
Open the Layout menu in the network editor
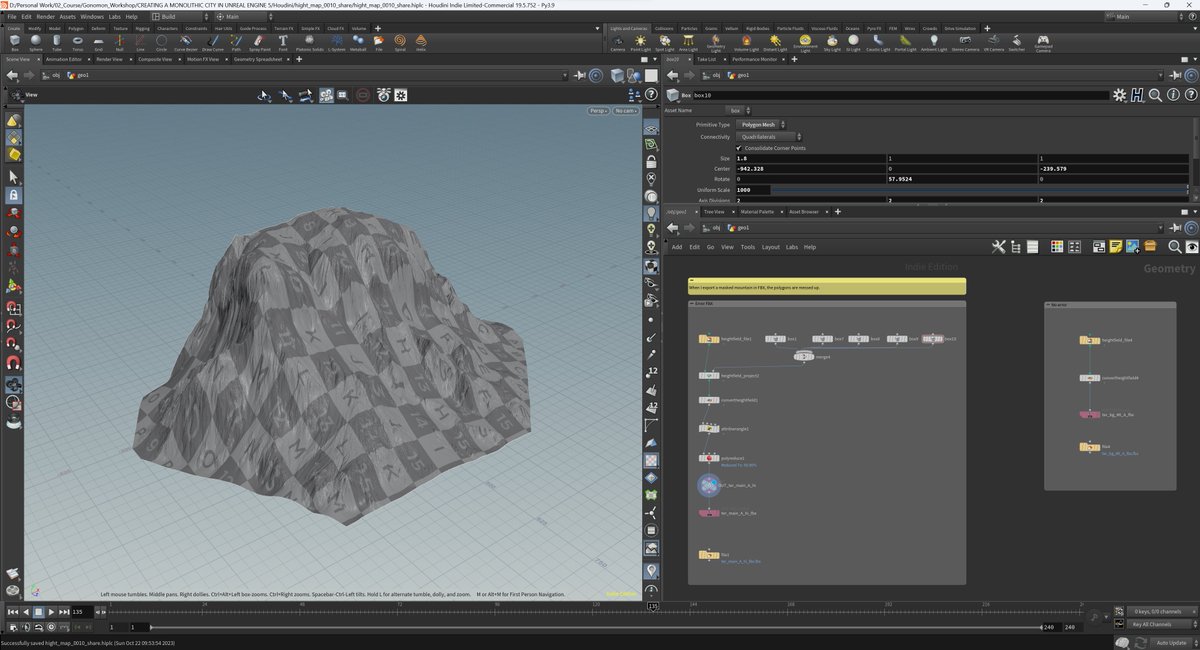coord(770,247)
